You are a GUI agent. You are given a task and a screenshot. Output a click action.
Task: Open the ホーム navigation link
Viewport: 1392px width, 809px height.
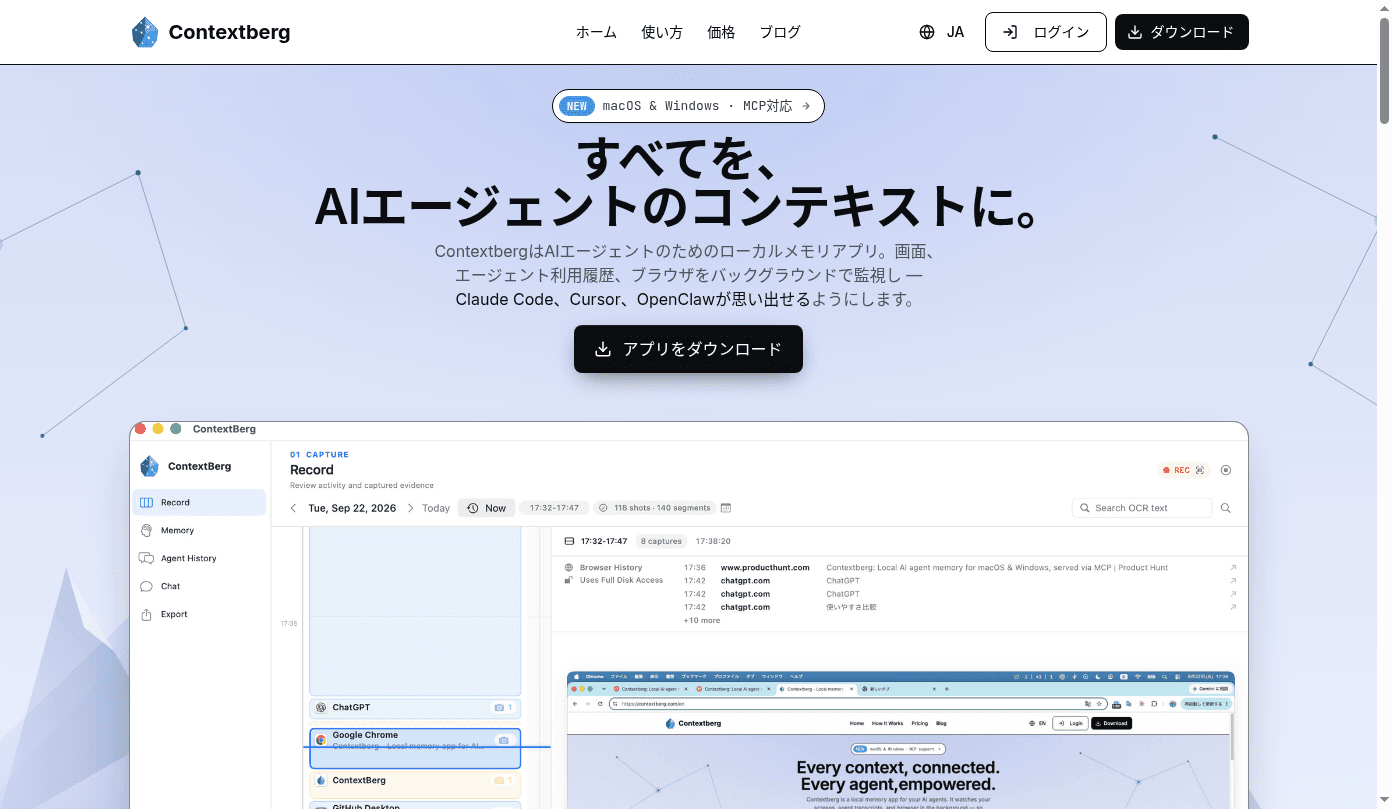[596, 32]
